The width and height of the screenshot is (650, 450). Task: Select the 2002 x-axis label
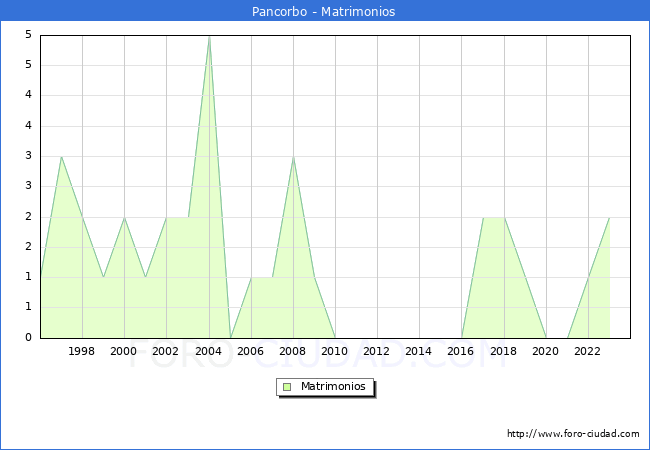(165, 351)
